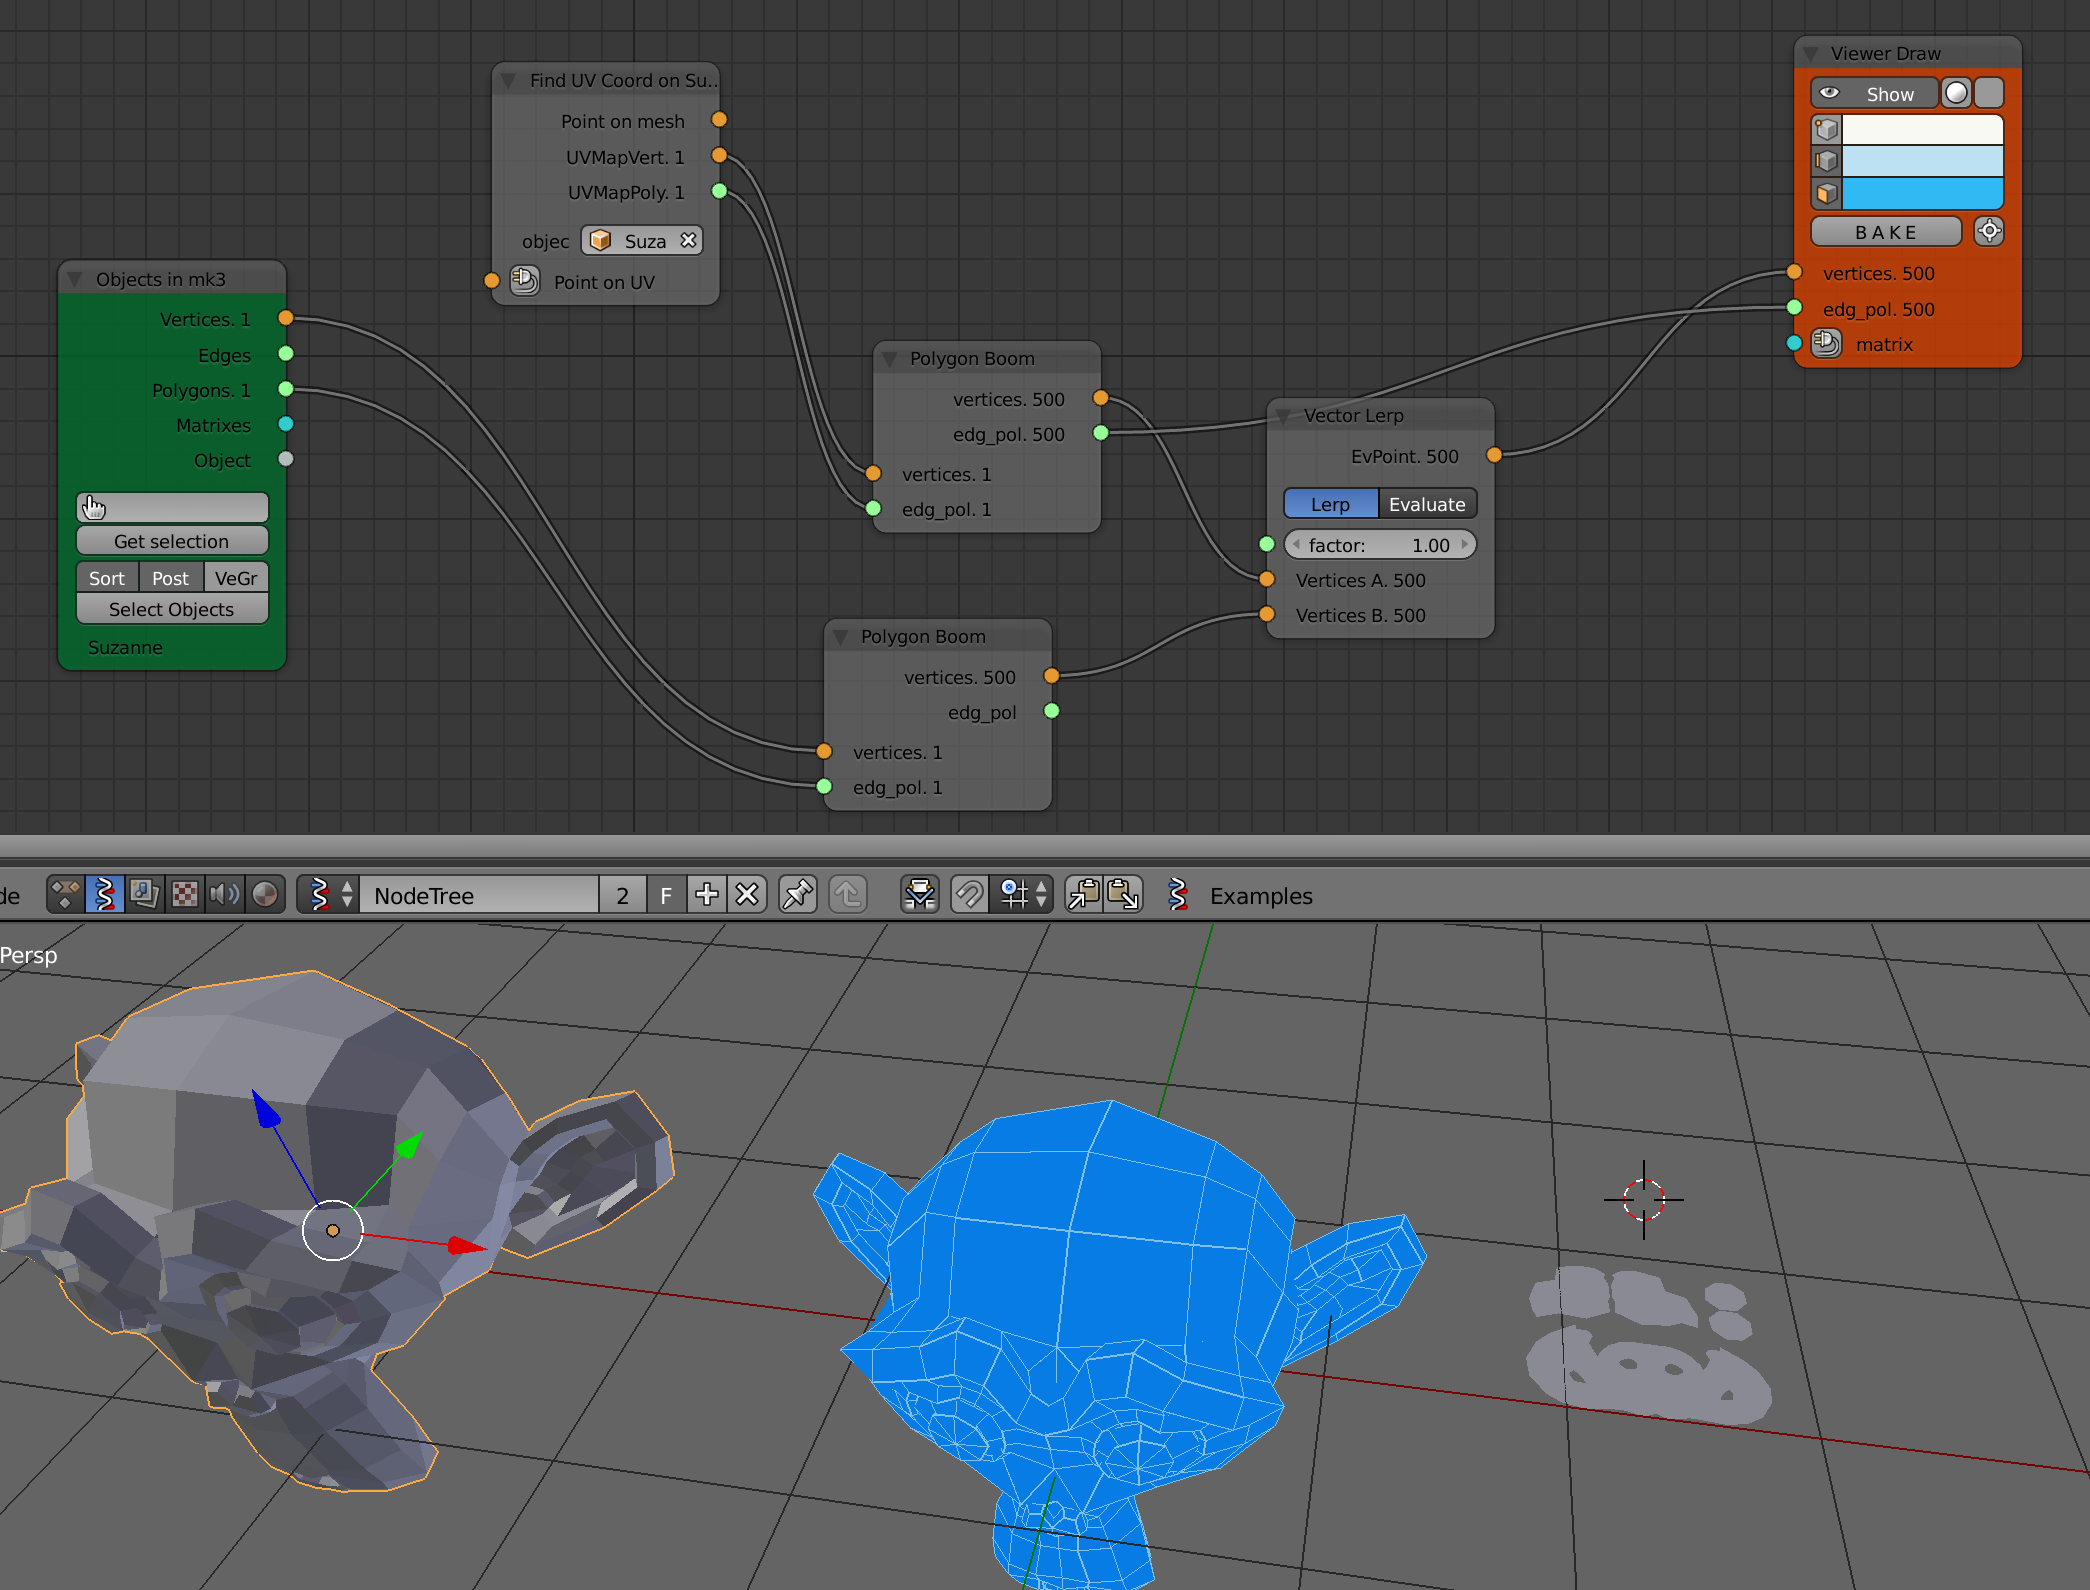Collapse the Objects in mk3 node
2090x1590 pixels.
(75, 279)
